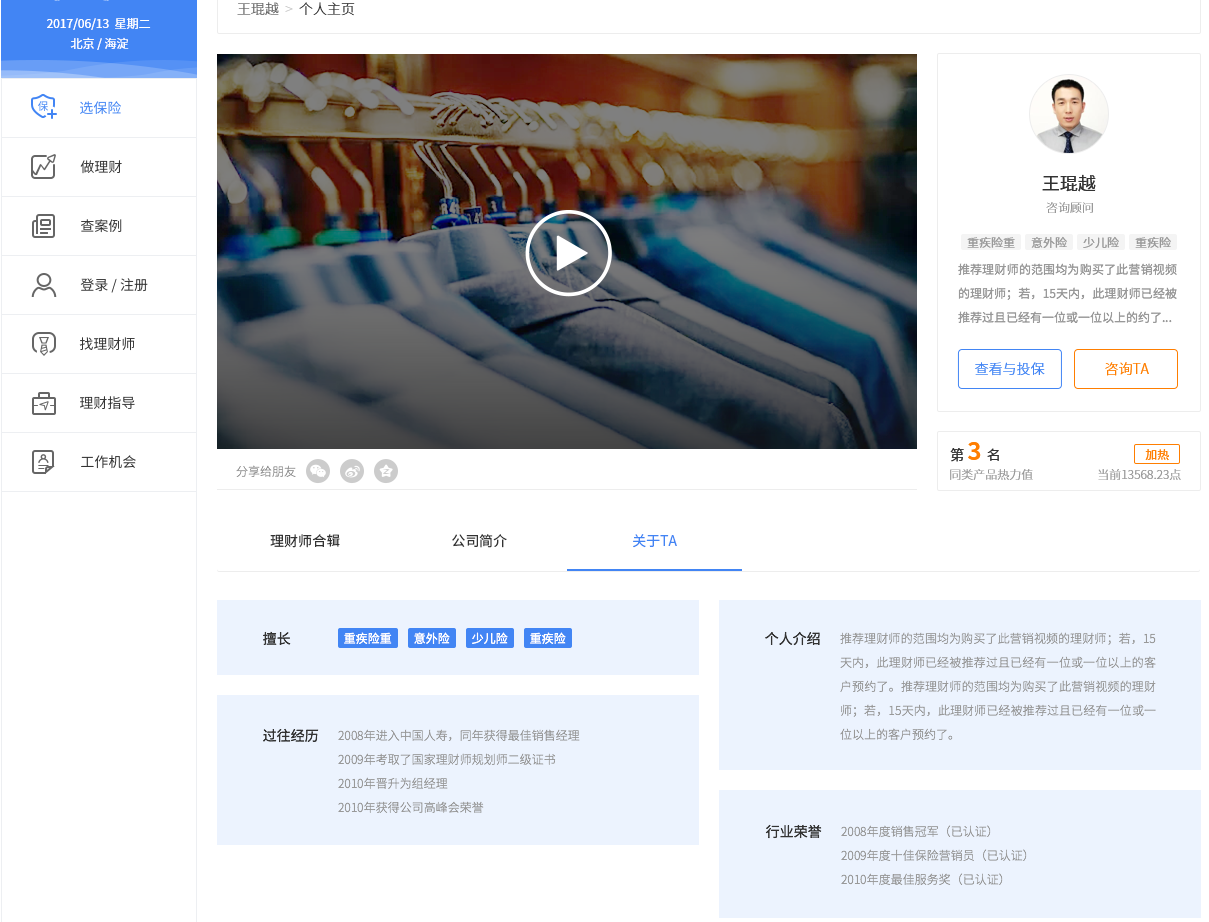Click the advisor's avatar photo
This screenshot has width=1209, height=922.
click(1068, 113)
